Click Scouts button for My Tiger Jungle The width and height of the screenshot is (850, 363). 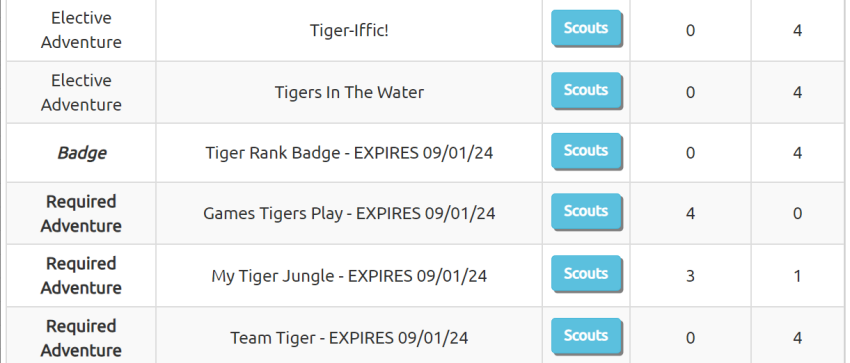(x=586, y=274)
